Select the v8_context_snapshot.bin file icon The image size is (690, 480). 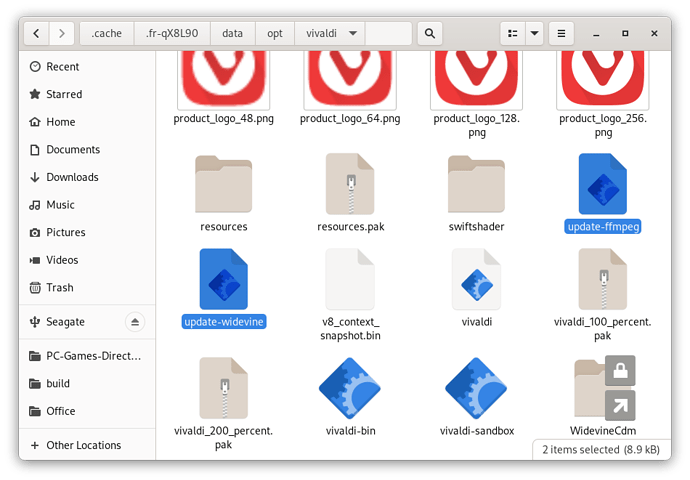(350, 279)
